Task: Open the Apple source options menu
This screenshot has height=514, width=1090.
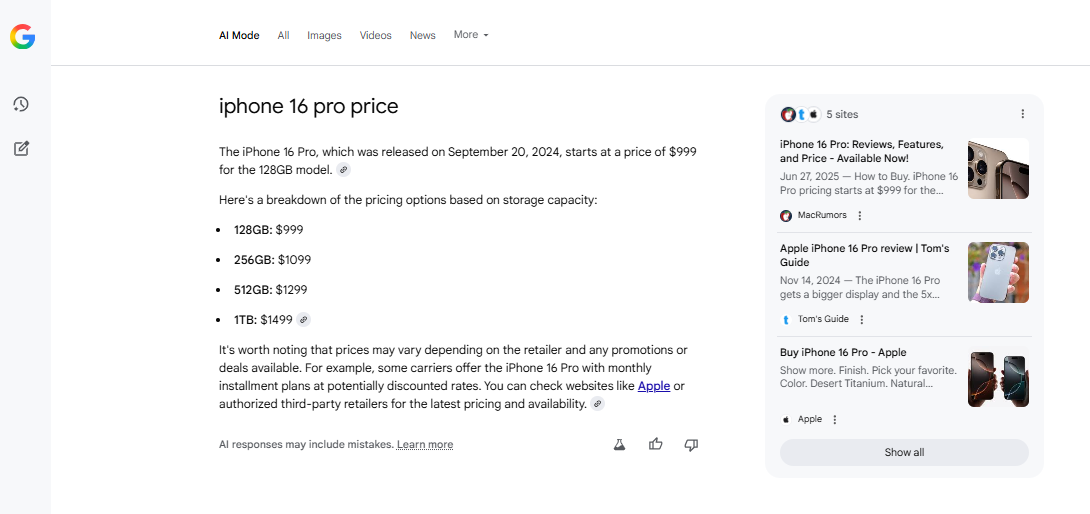Action: [835, 419]
